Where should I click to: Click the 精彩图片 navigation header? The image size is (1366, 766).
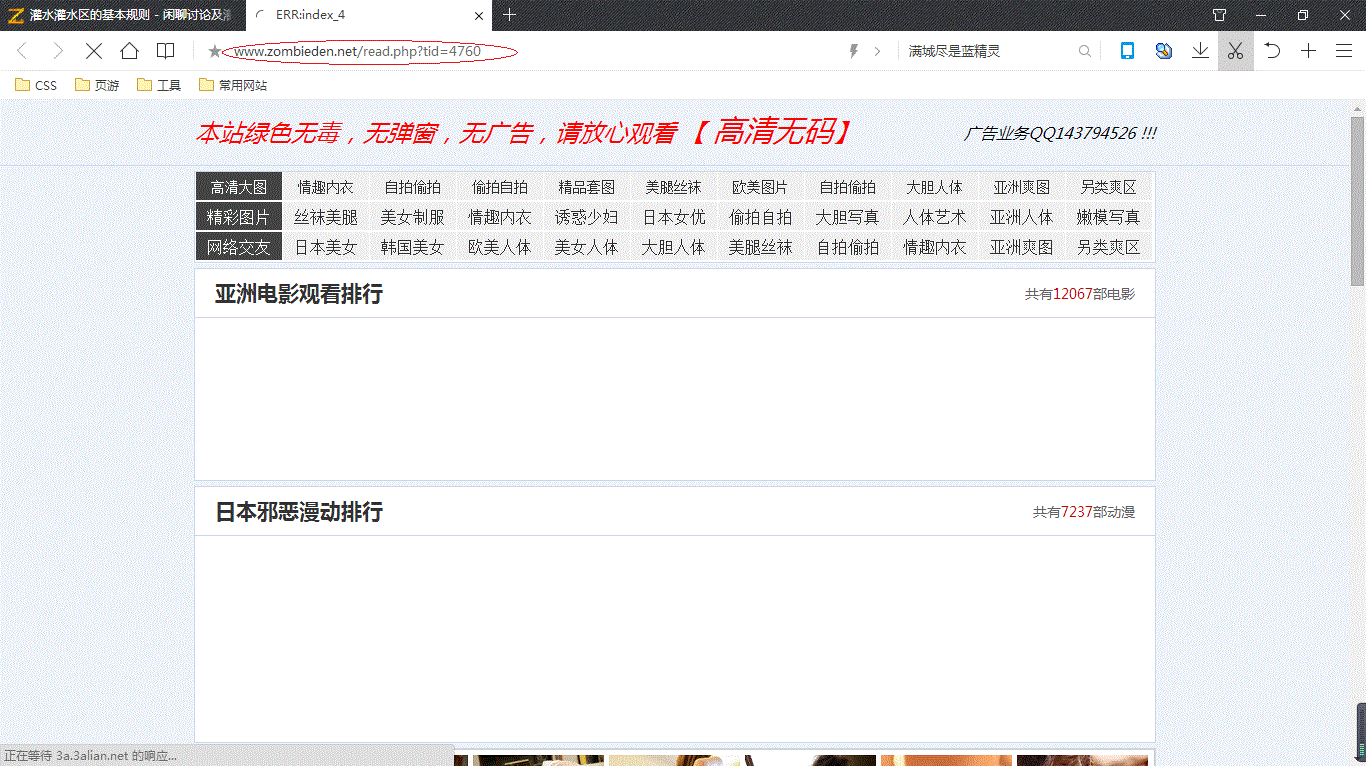[x=239, y=217]
